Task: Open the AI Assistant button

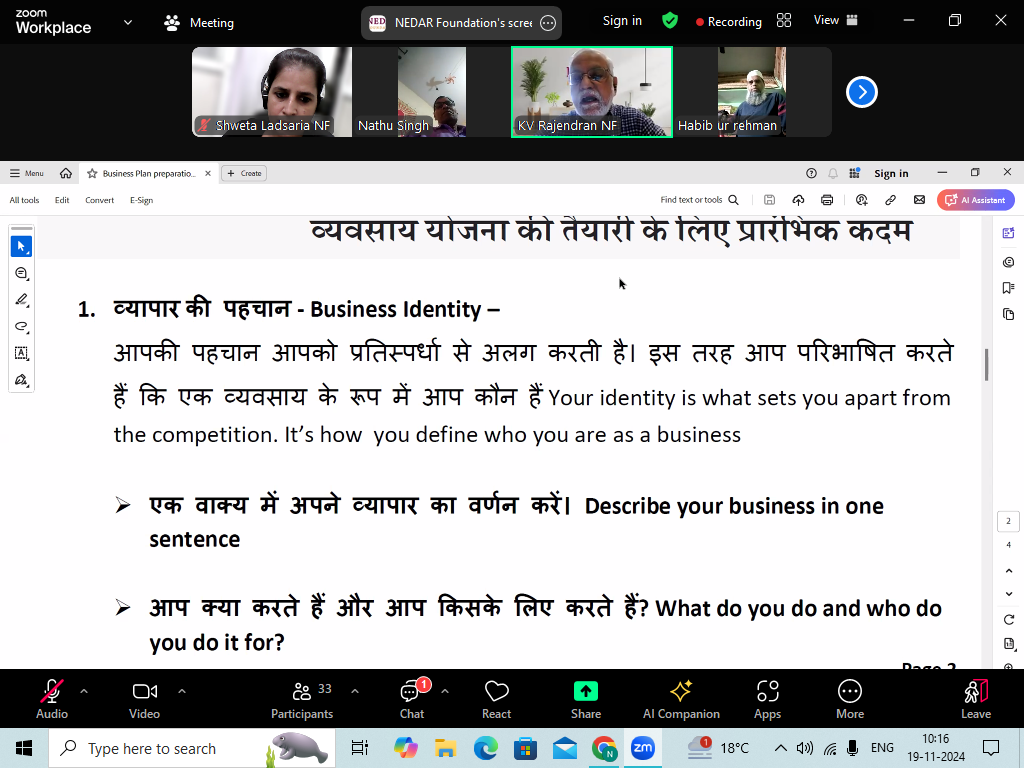Action: click(976, 200)
